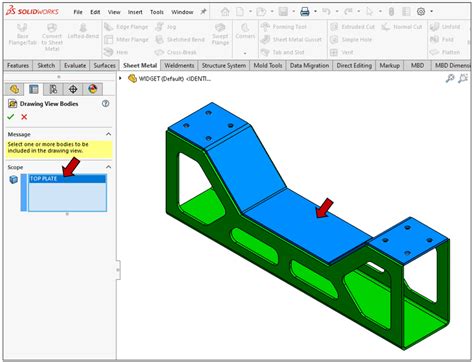
Task: Switch to the Features tab
Action: click(18, 65)
